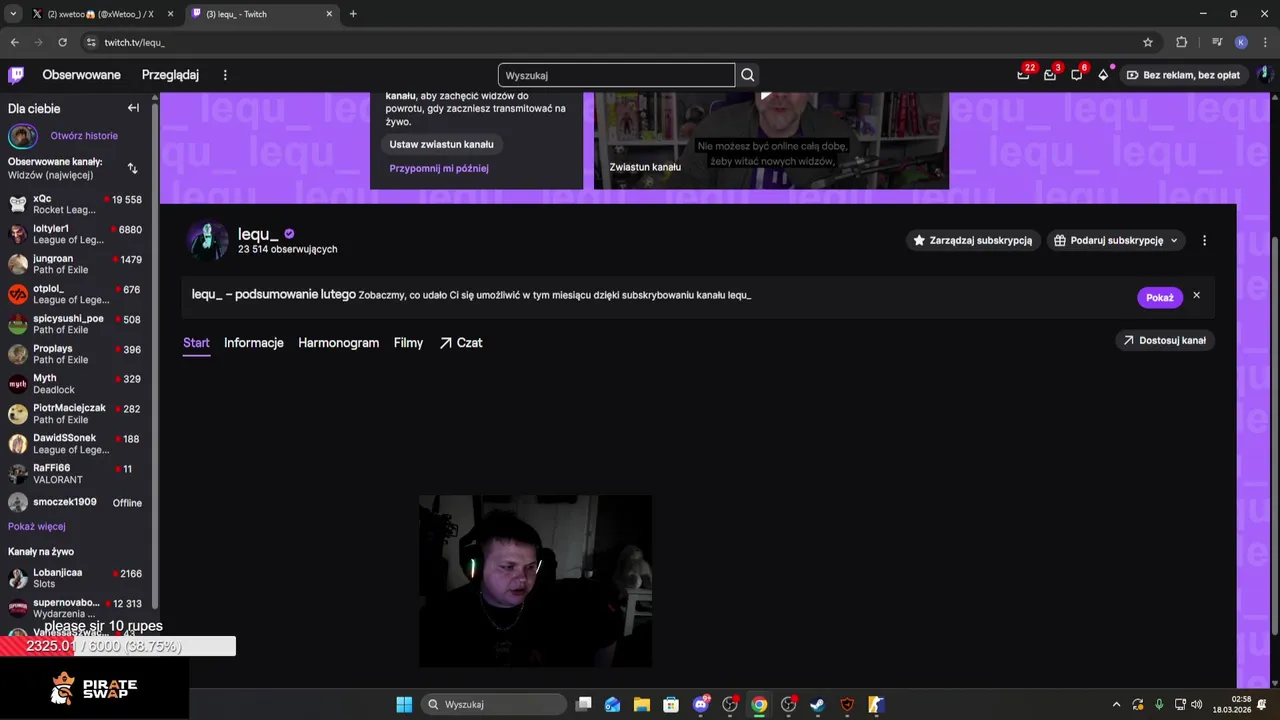
Task: Click Ustaw zwiastun kanału button
Action: coord(441,144)
